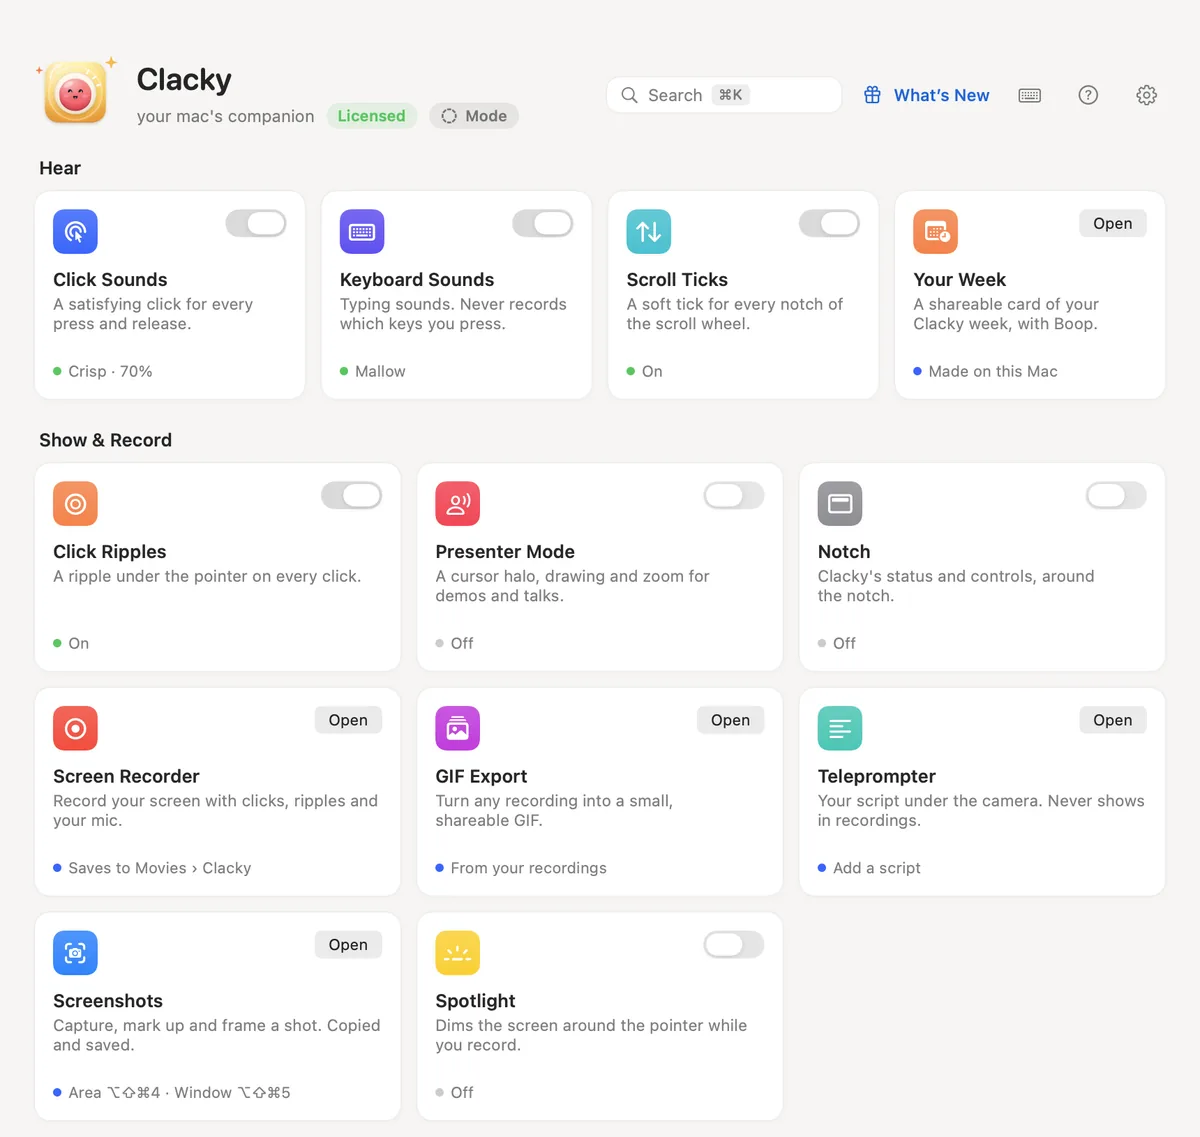The image size is (1200, 1137).
Task: Click the Screen Recorder red icon
Action: coord(75,729)
